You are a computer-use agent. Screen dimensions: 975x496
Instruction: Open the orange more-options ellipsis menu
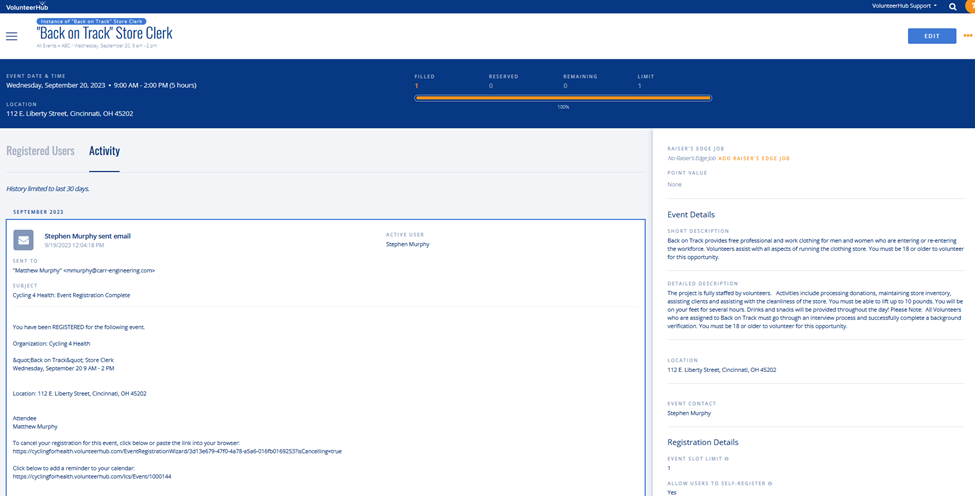[x=968, y=36]
